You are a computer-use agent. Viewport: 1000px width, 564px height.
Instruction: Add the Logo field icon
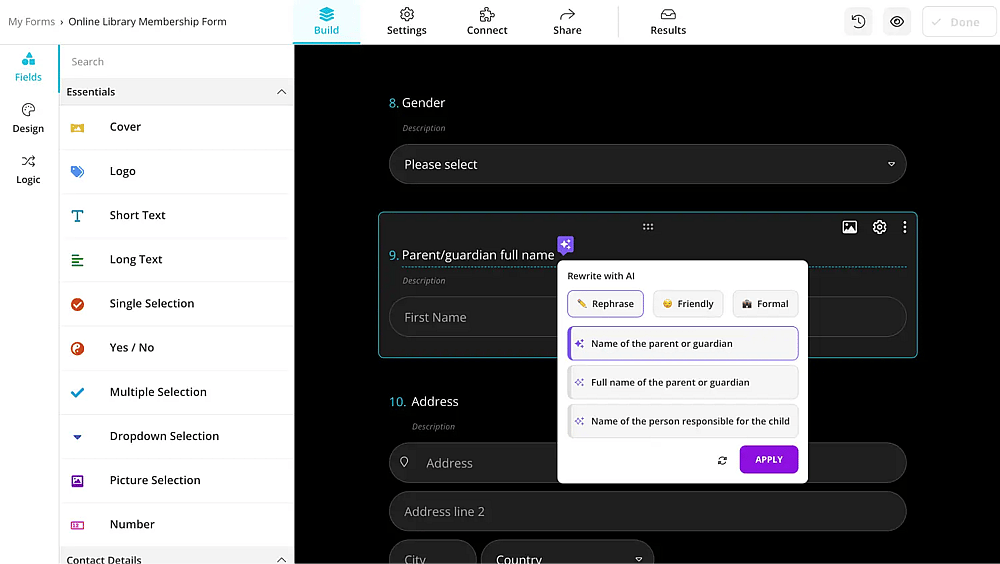[x=77, y=172]
